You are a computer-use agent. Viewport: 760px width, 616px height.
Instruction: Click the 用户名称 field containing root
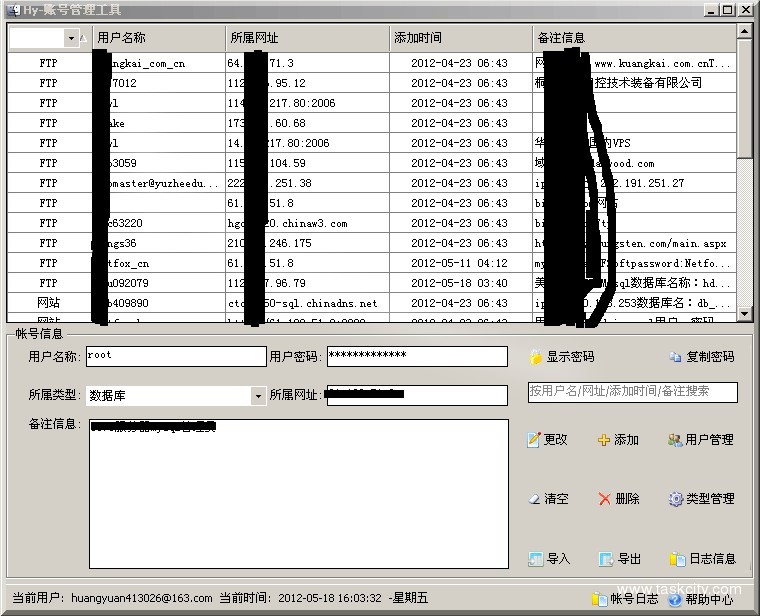(x=175, y=356)
